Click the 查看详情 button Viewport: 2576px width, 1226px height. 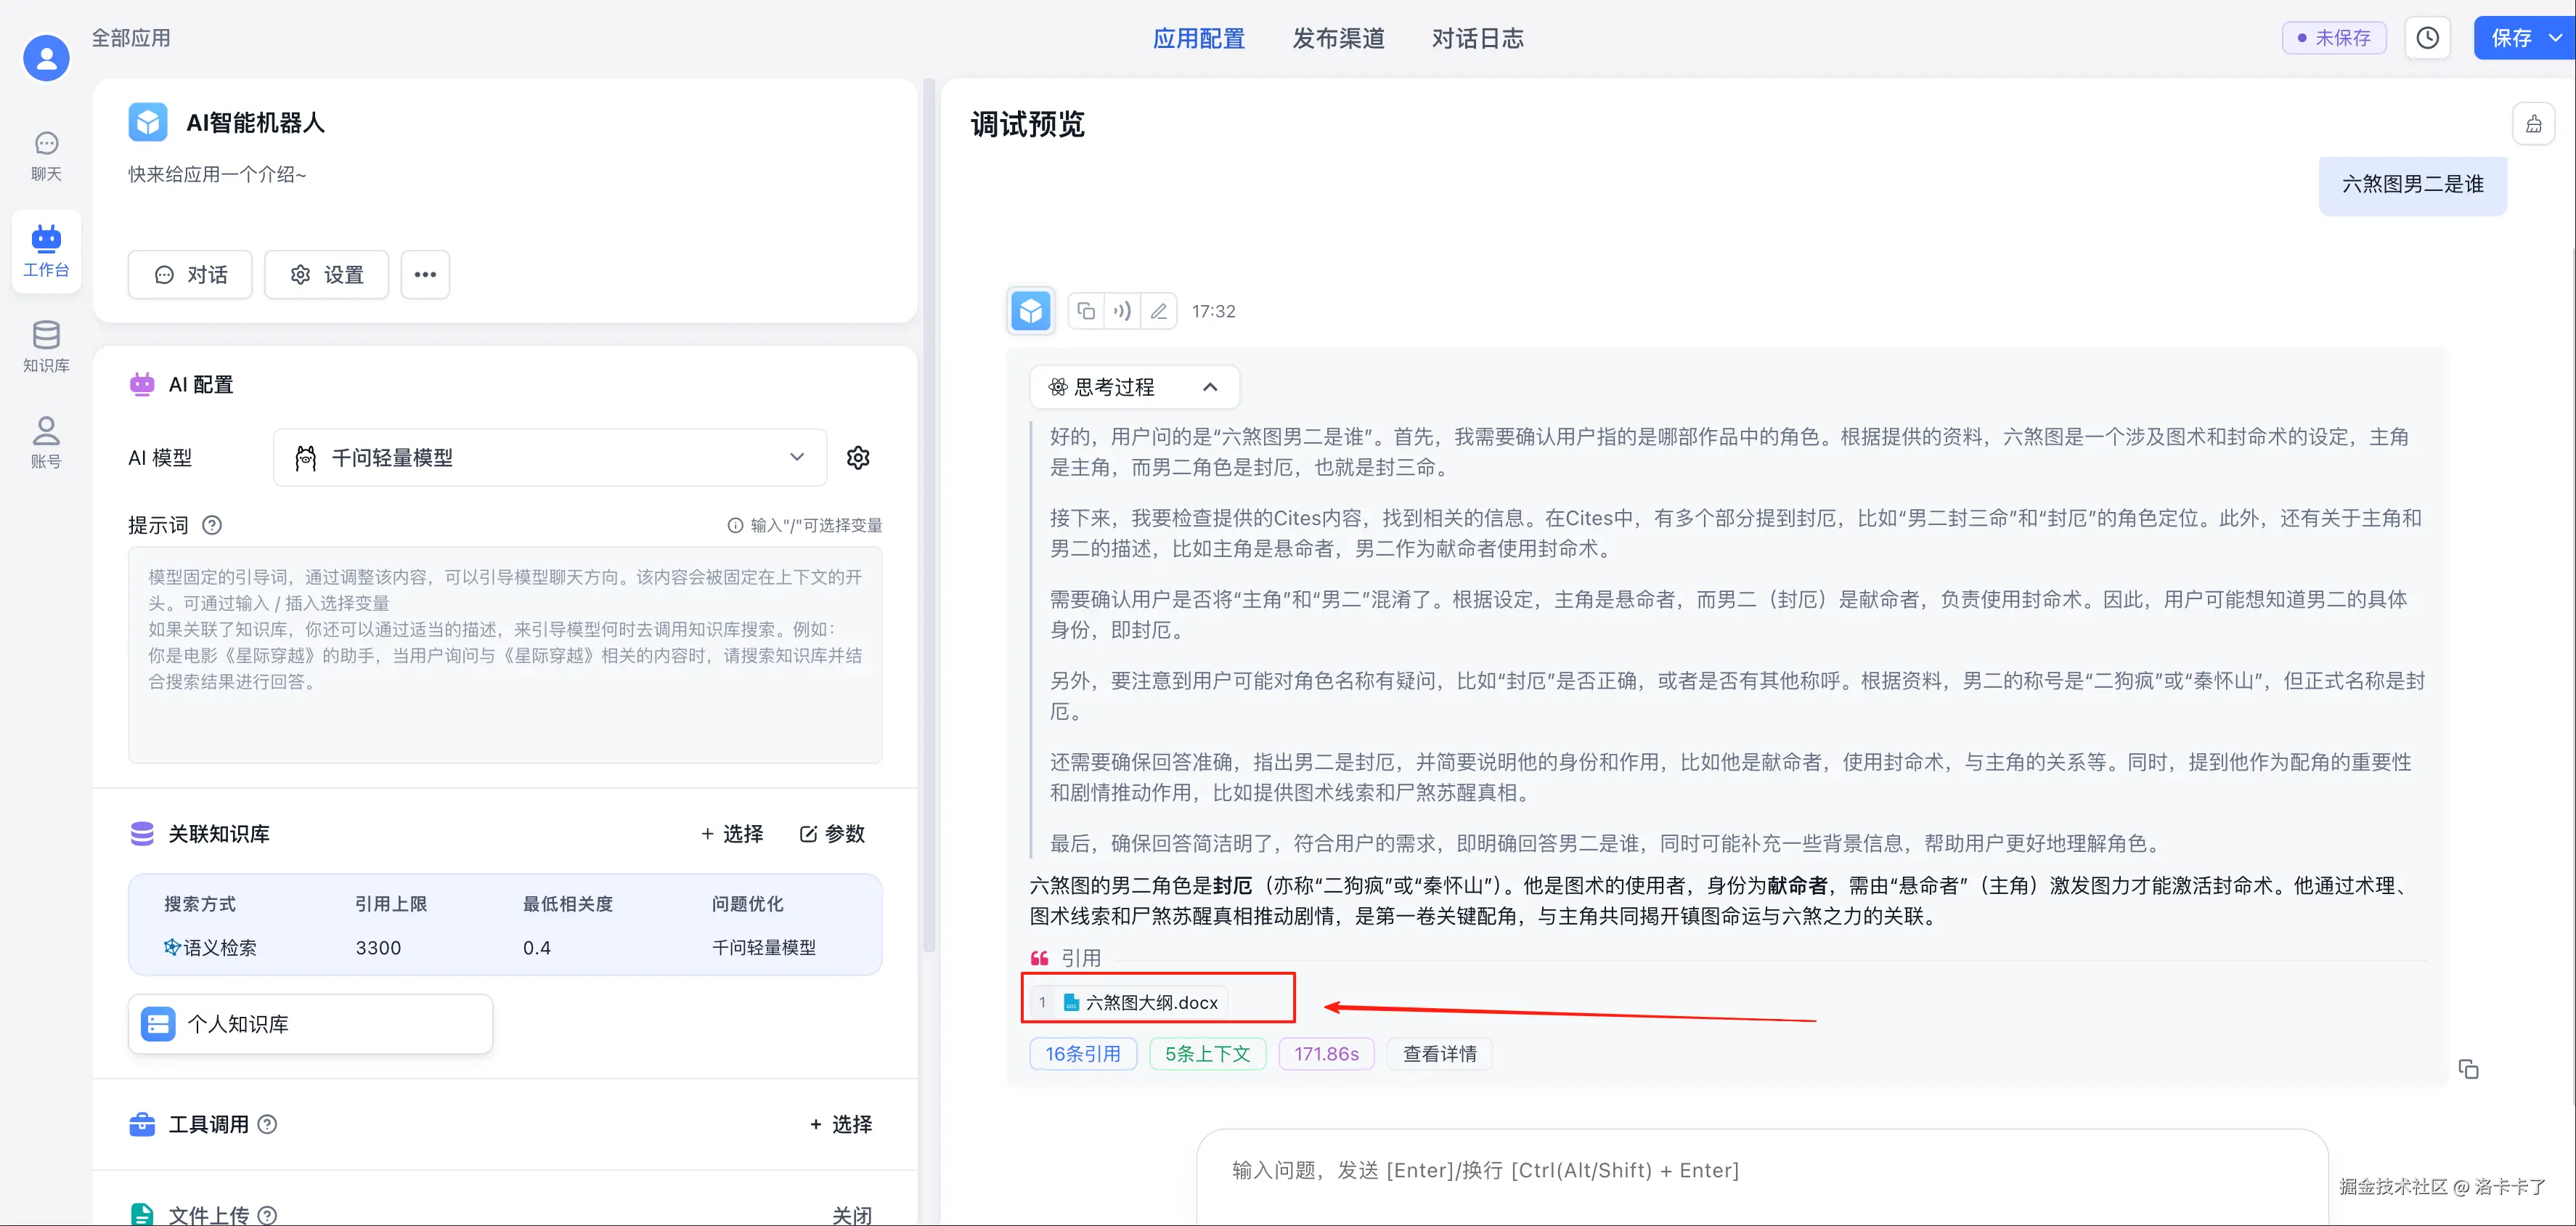1439,1053
